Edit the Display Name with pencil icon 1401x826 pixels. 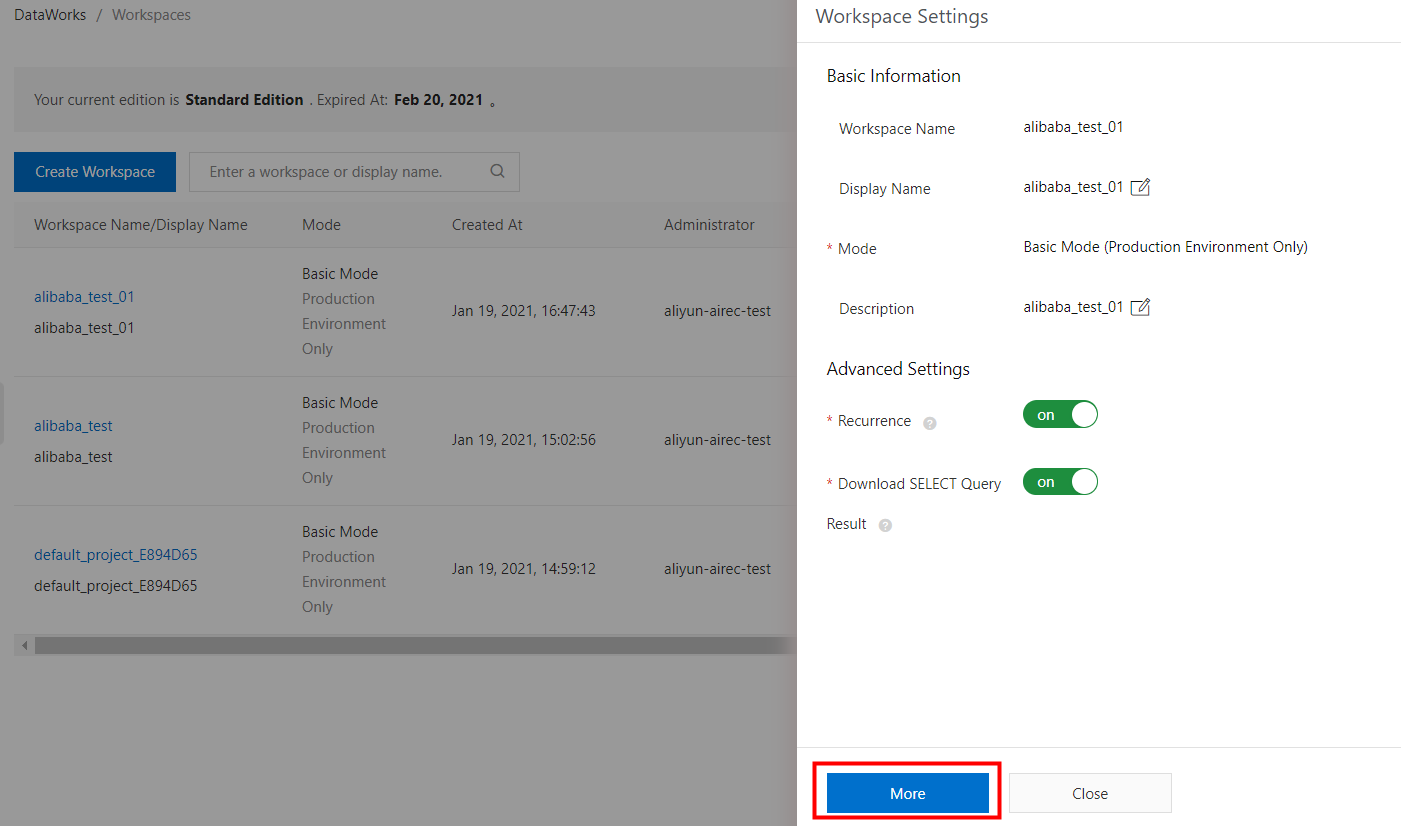pos(1140,187)
